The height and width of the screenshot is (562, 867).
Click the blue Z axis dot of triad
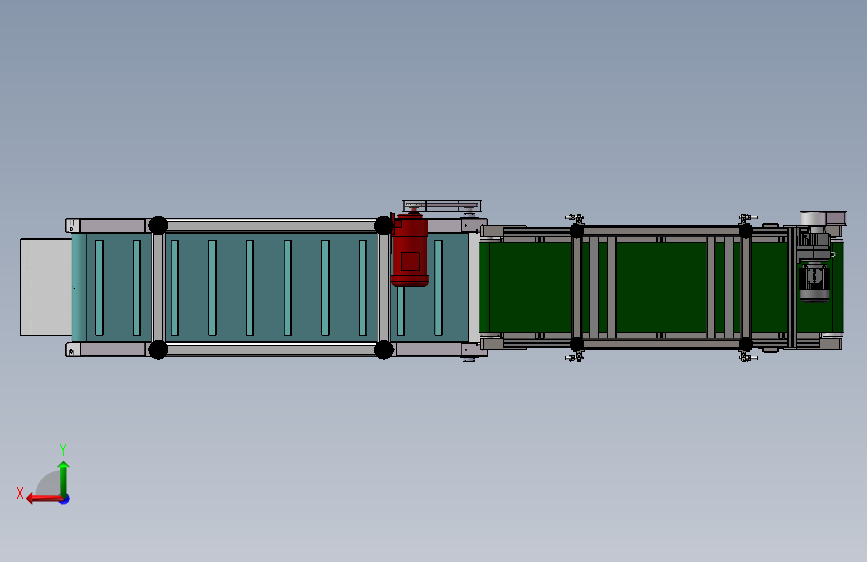point(65,499)
